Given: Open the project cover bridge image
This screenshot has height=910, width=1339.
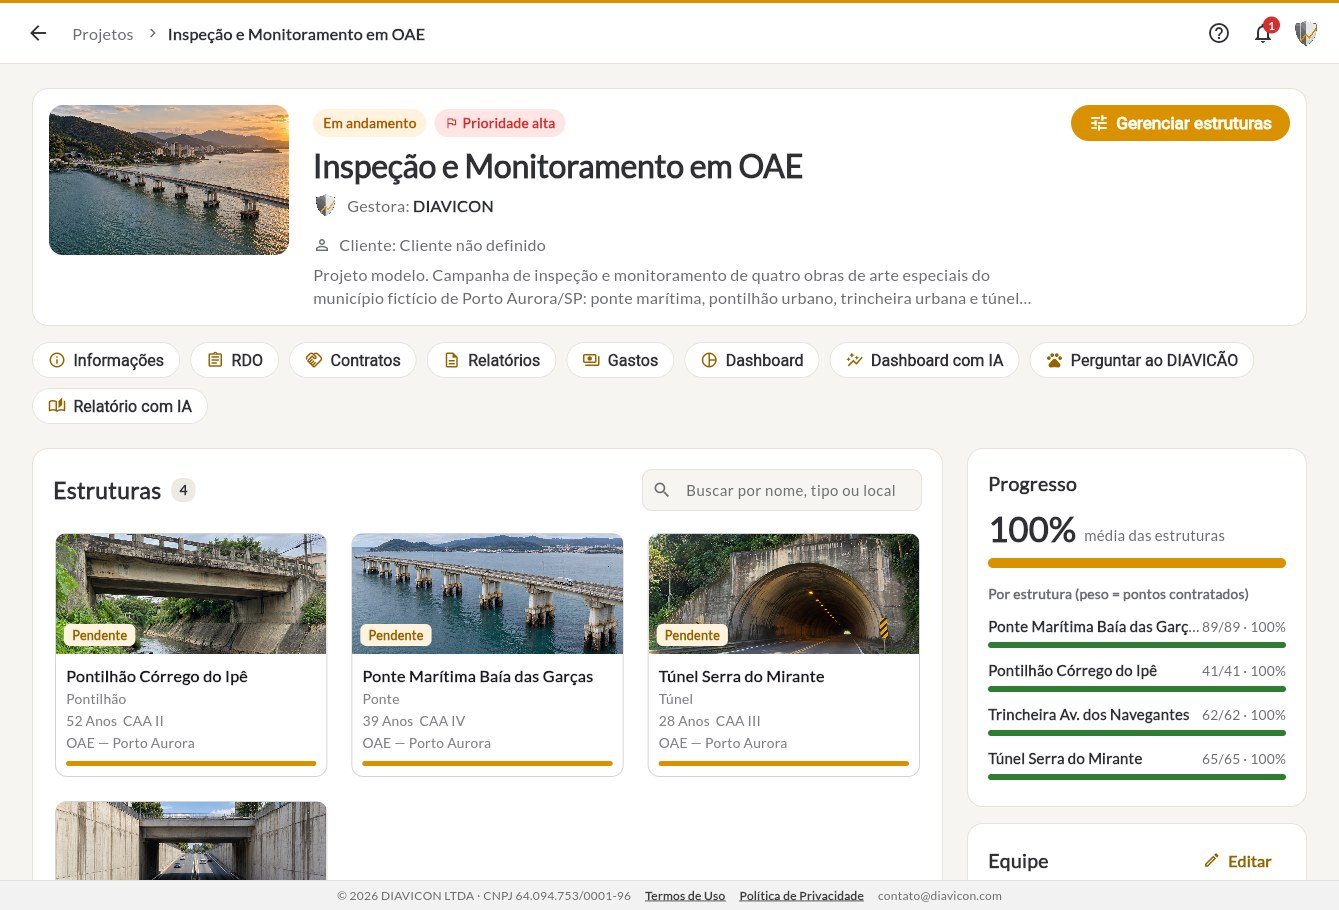Looking at the screenshot, I should click(169, 180).
